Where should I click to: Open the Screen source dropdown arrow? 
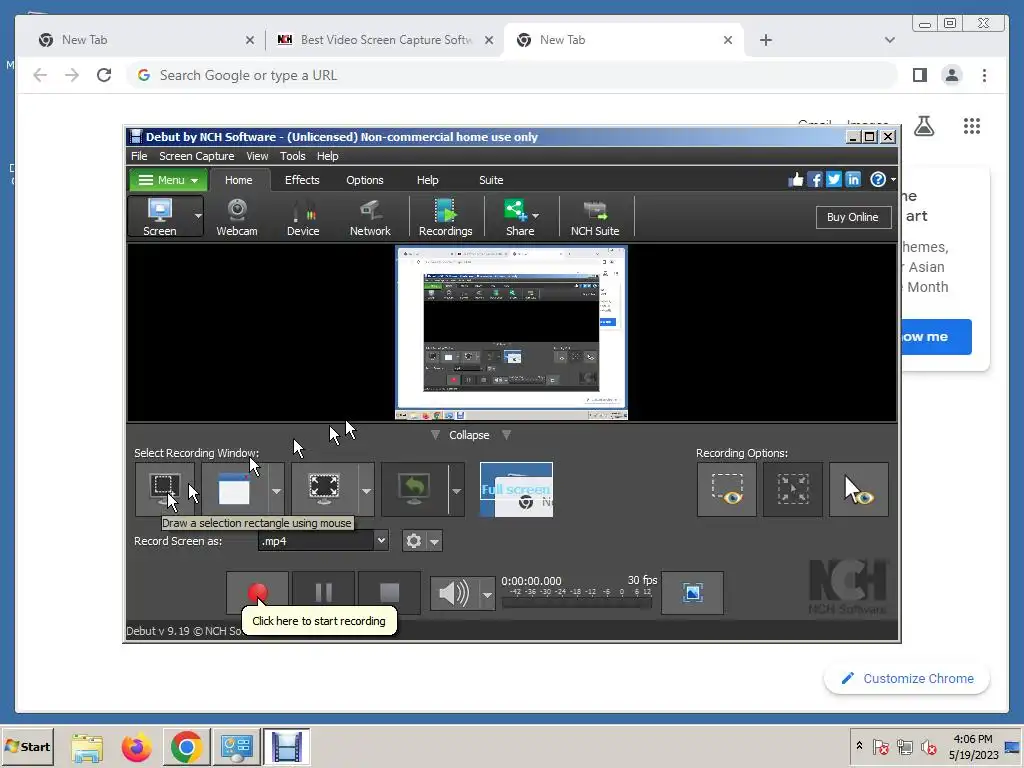(x=197, y=216)
